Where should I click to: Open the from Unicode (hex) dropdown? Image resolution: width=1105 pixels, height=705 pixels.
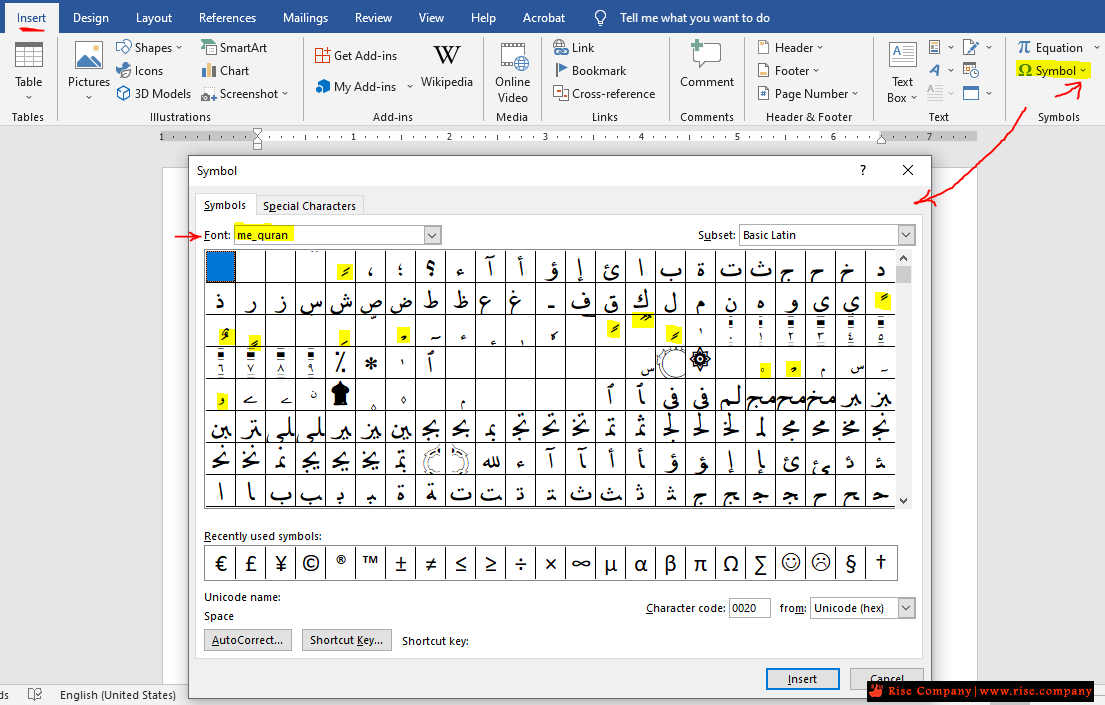coord(906,608)
